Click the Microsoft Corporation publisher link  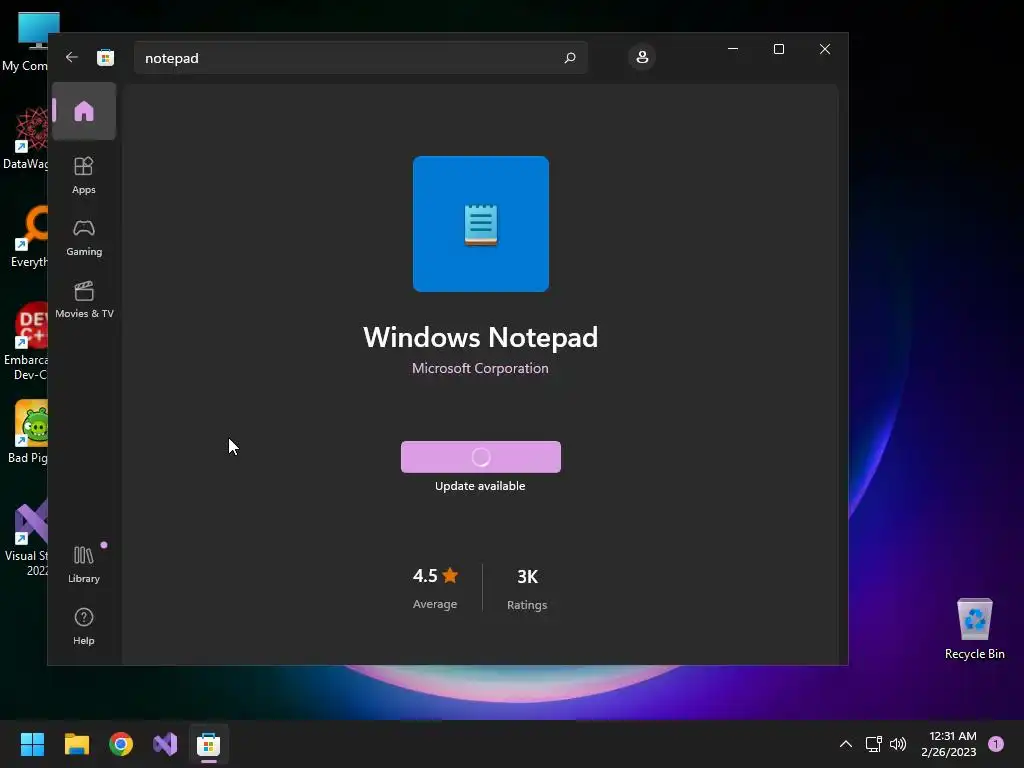coord(480,368)
